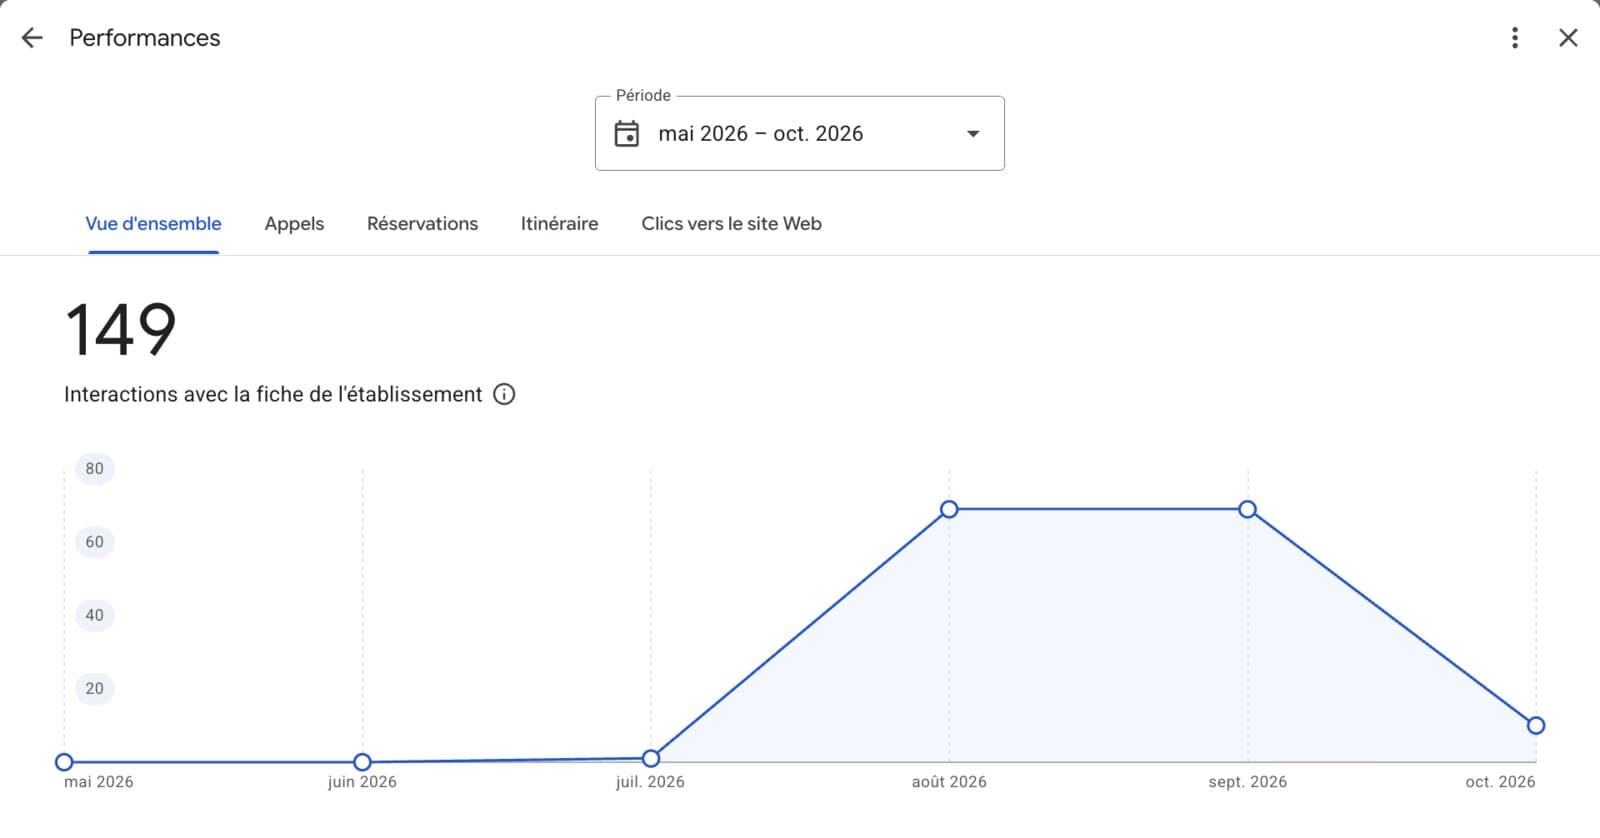The height and width of the screenshot is (838, 1600).
Task: Switch to the Itinéraire tab
Action: (x=560, y=224)
